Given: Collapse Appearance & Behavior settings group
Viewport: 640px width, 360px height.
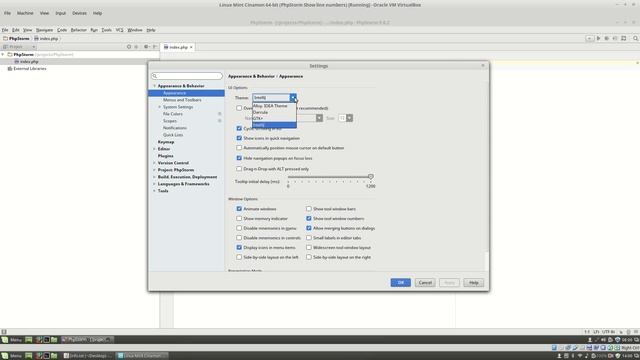Looking at the screenshot, I should 155,86.
